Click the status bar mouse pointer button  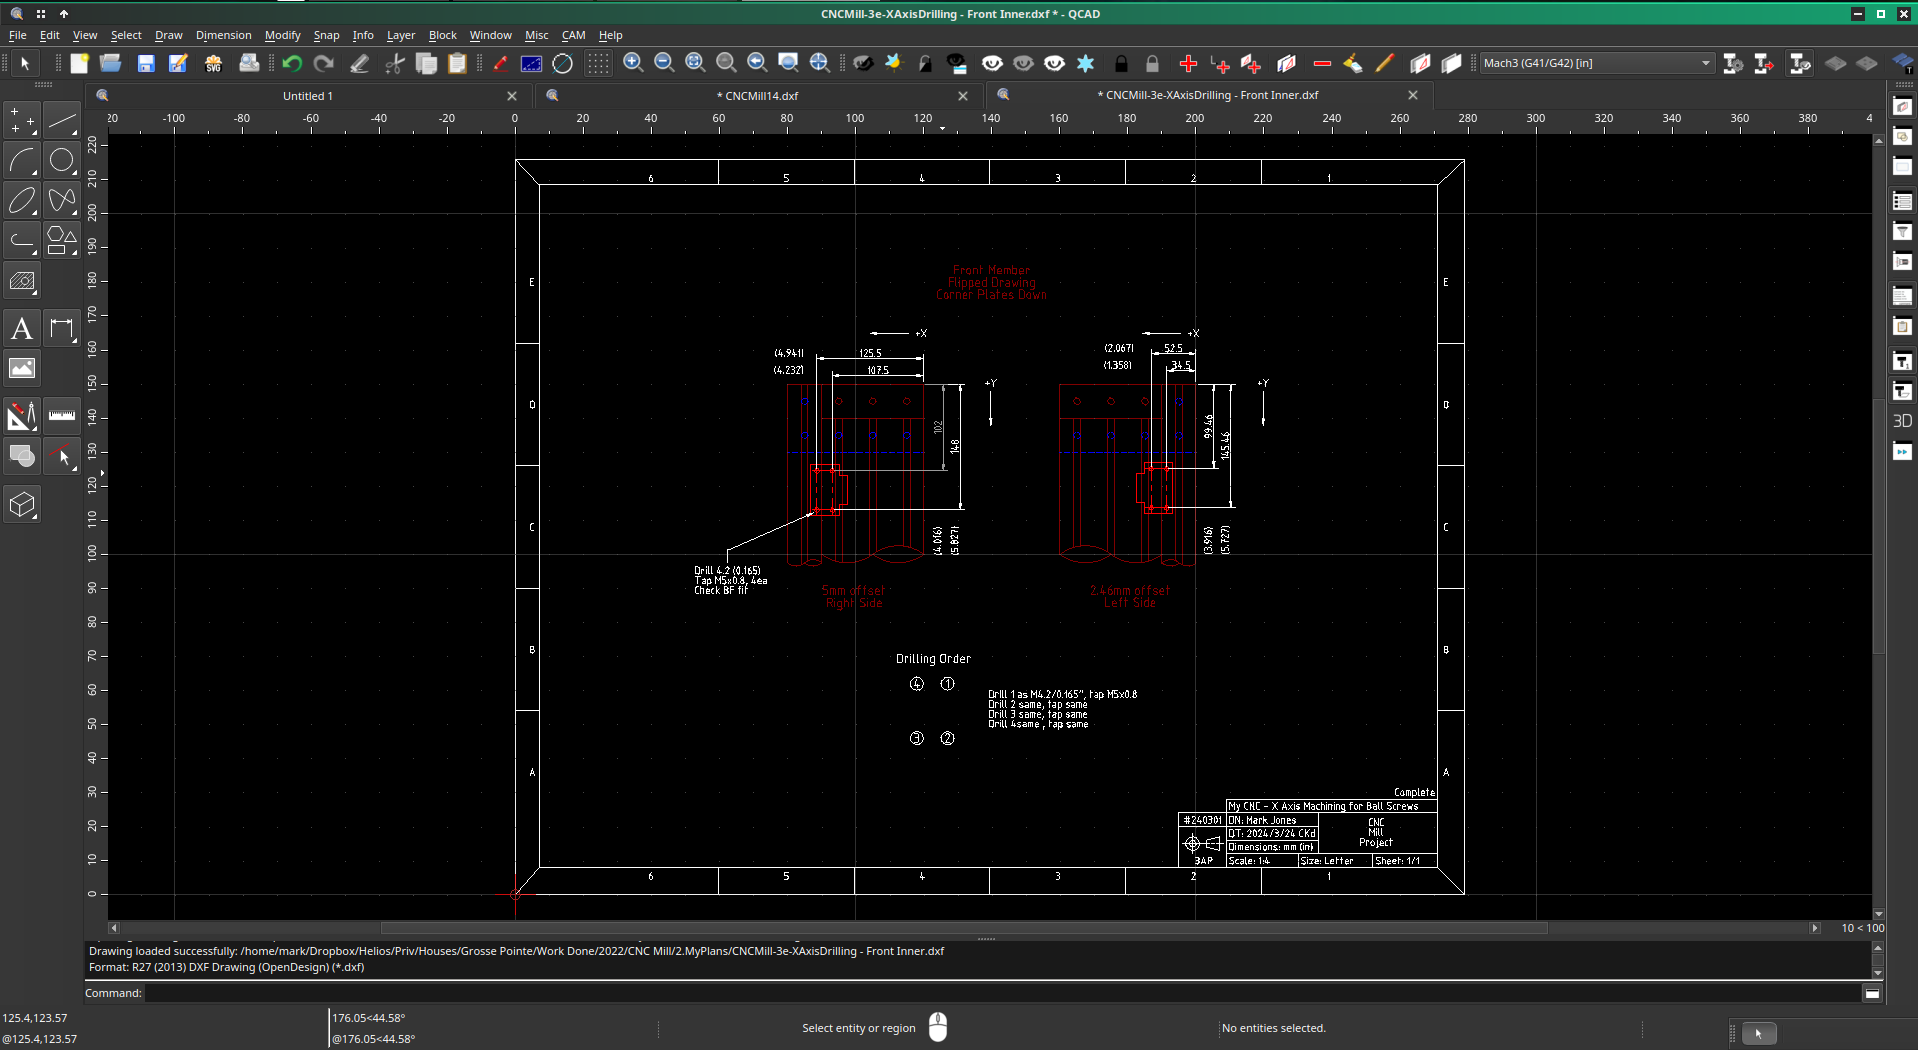[1758, 1033]
